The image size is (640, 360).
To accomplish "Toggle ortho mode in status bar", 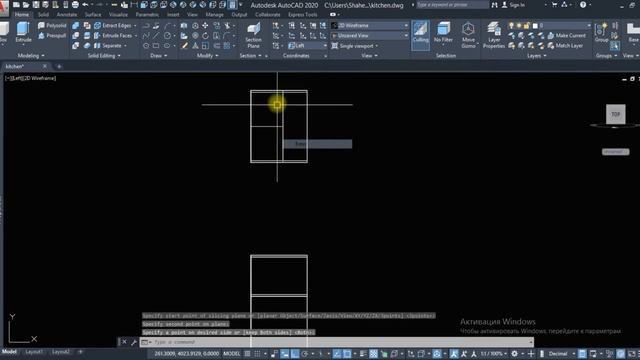I will pyautogui.click(x=295, y=353).
